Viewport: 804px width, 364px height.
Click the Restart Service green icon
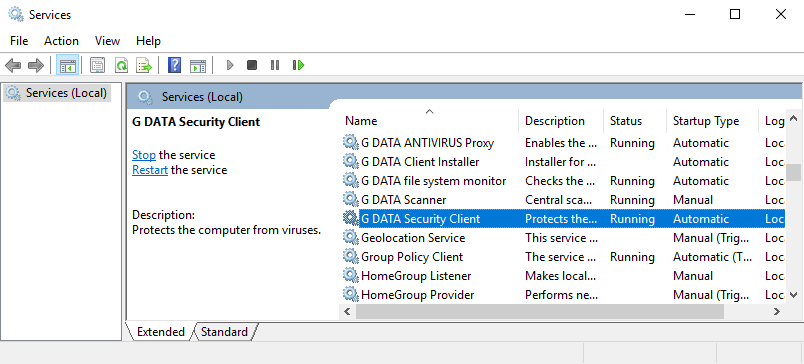click(298, 65)
